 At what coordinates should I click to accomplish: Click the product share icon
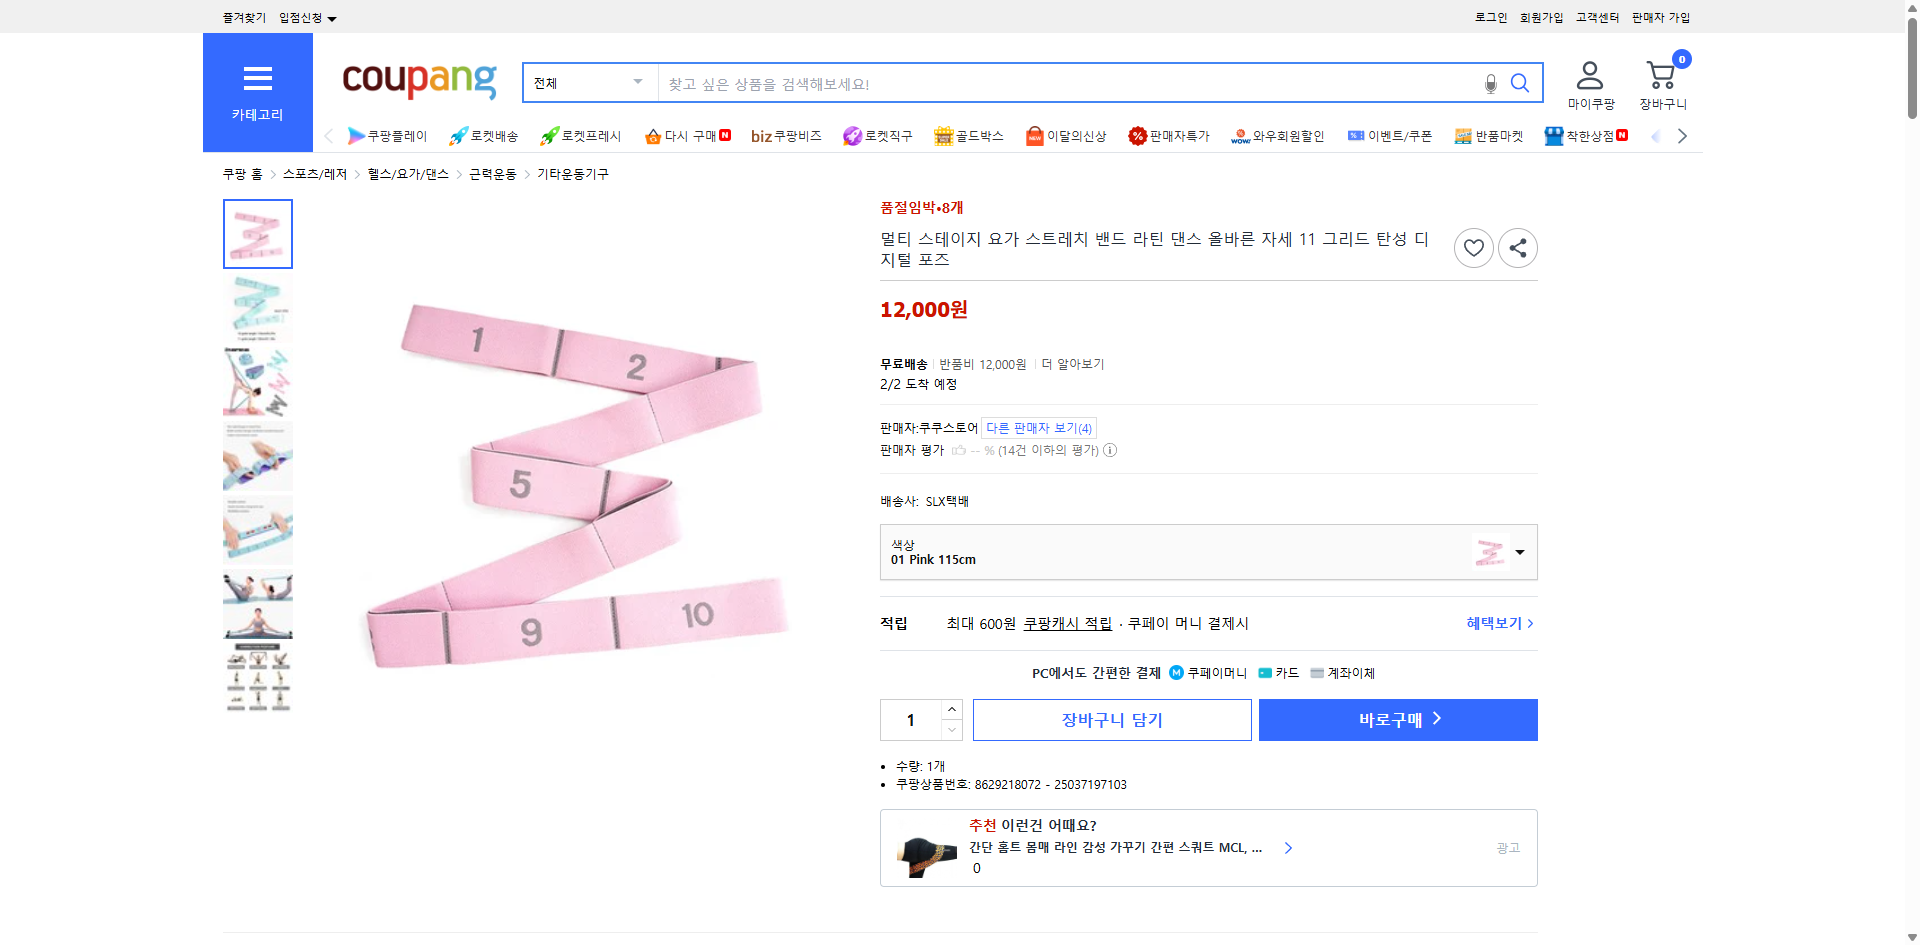pos(1517,247)
